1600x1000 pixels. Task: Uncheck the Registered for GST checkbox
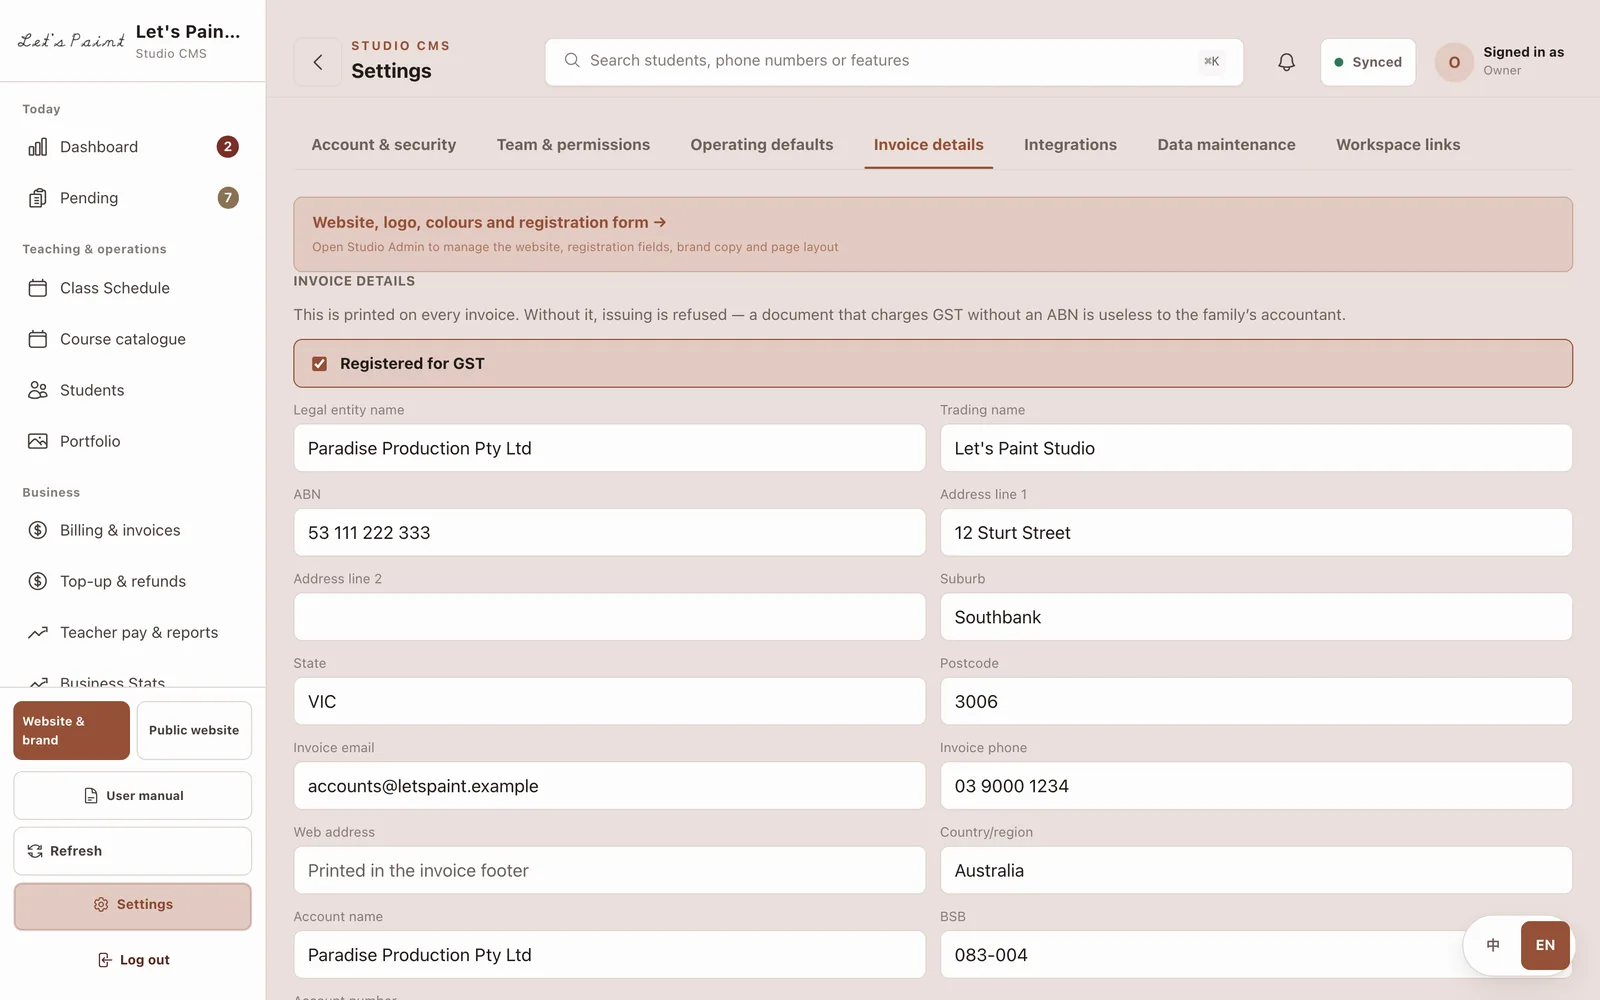(x=320, y=364)
